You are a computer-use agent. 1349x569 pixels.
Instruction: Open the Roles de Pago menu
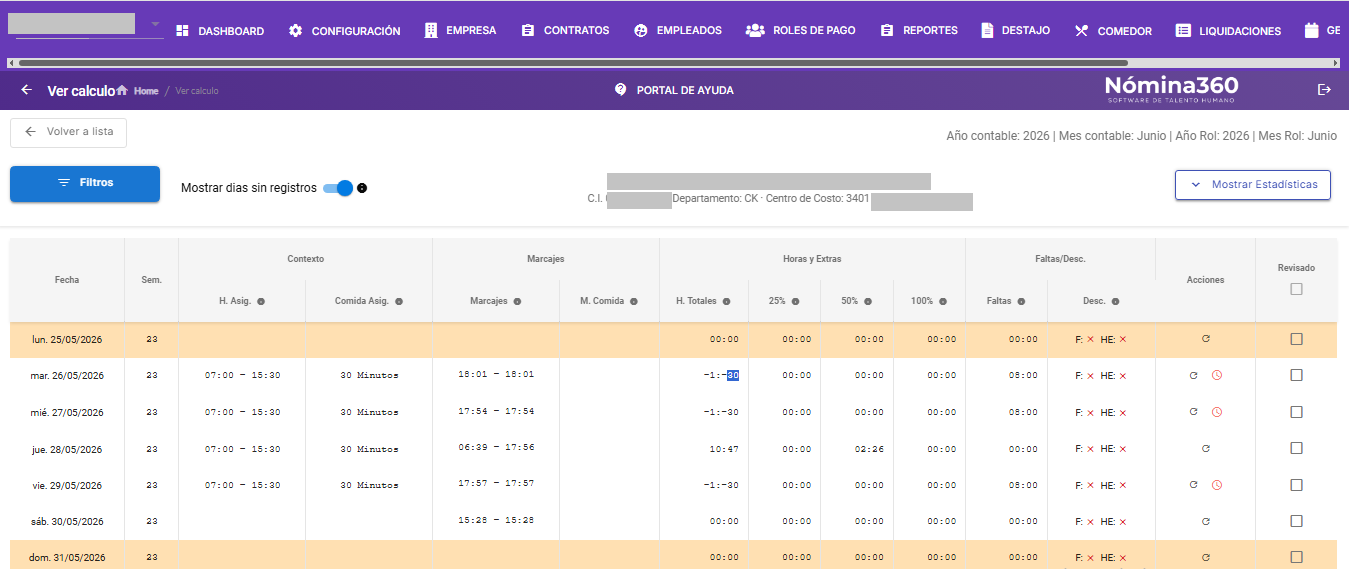point(801,31)
